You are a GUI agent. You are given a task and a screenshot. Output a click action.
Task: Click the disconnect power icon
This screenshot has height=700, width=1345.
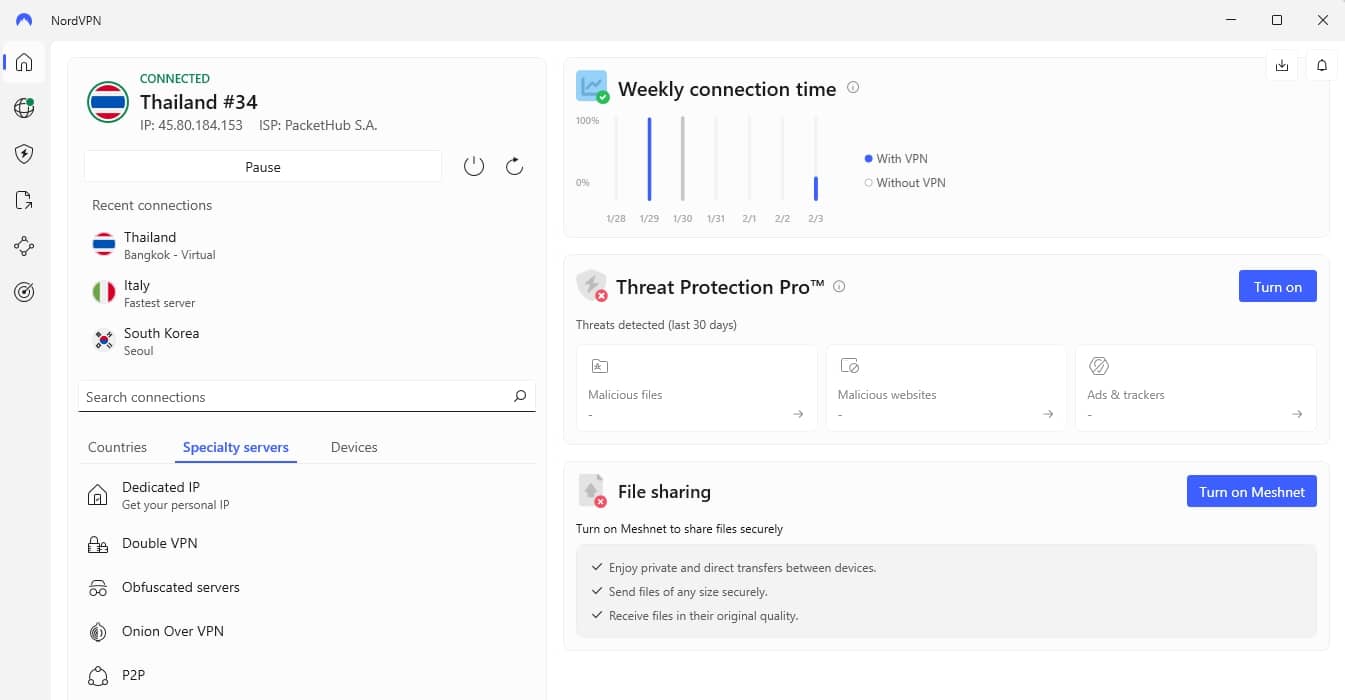[474, 167]
